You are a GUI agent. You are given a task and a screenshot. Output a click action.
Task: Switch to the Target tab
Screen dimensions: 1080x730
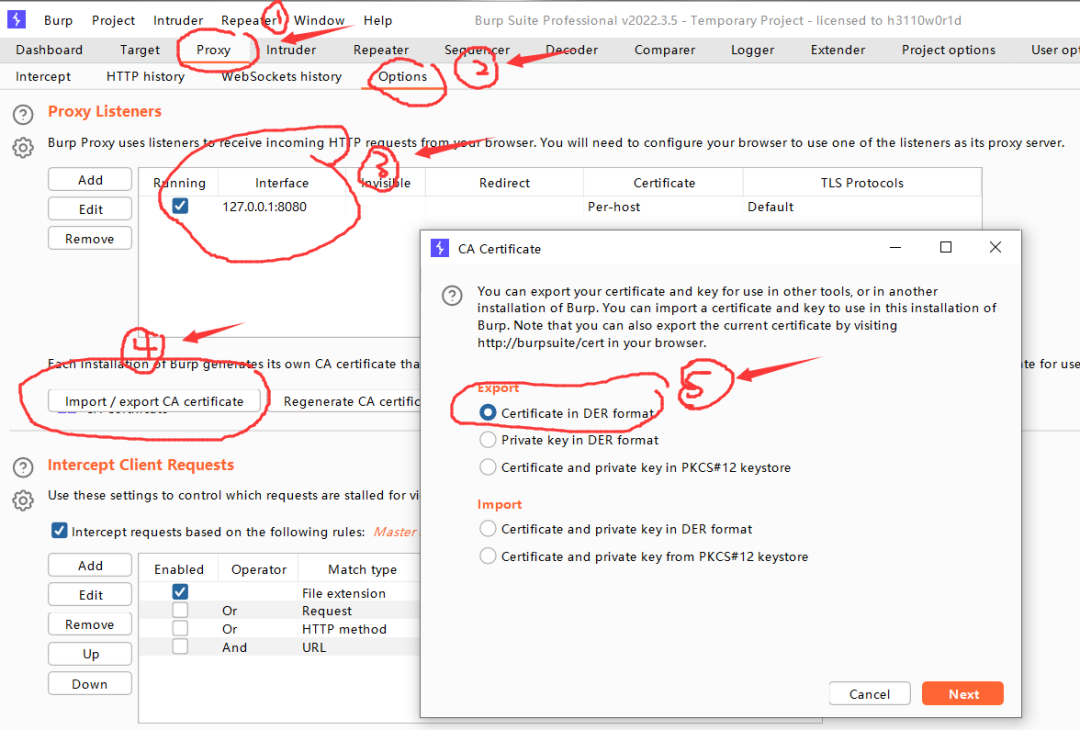tap(140, 50)
